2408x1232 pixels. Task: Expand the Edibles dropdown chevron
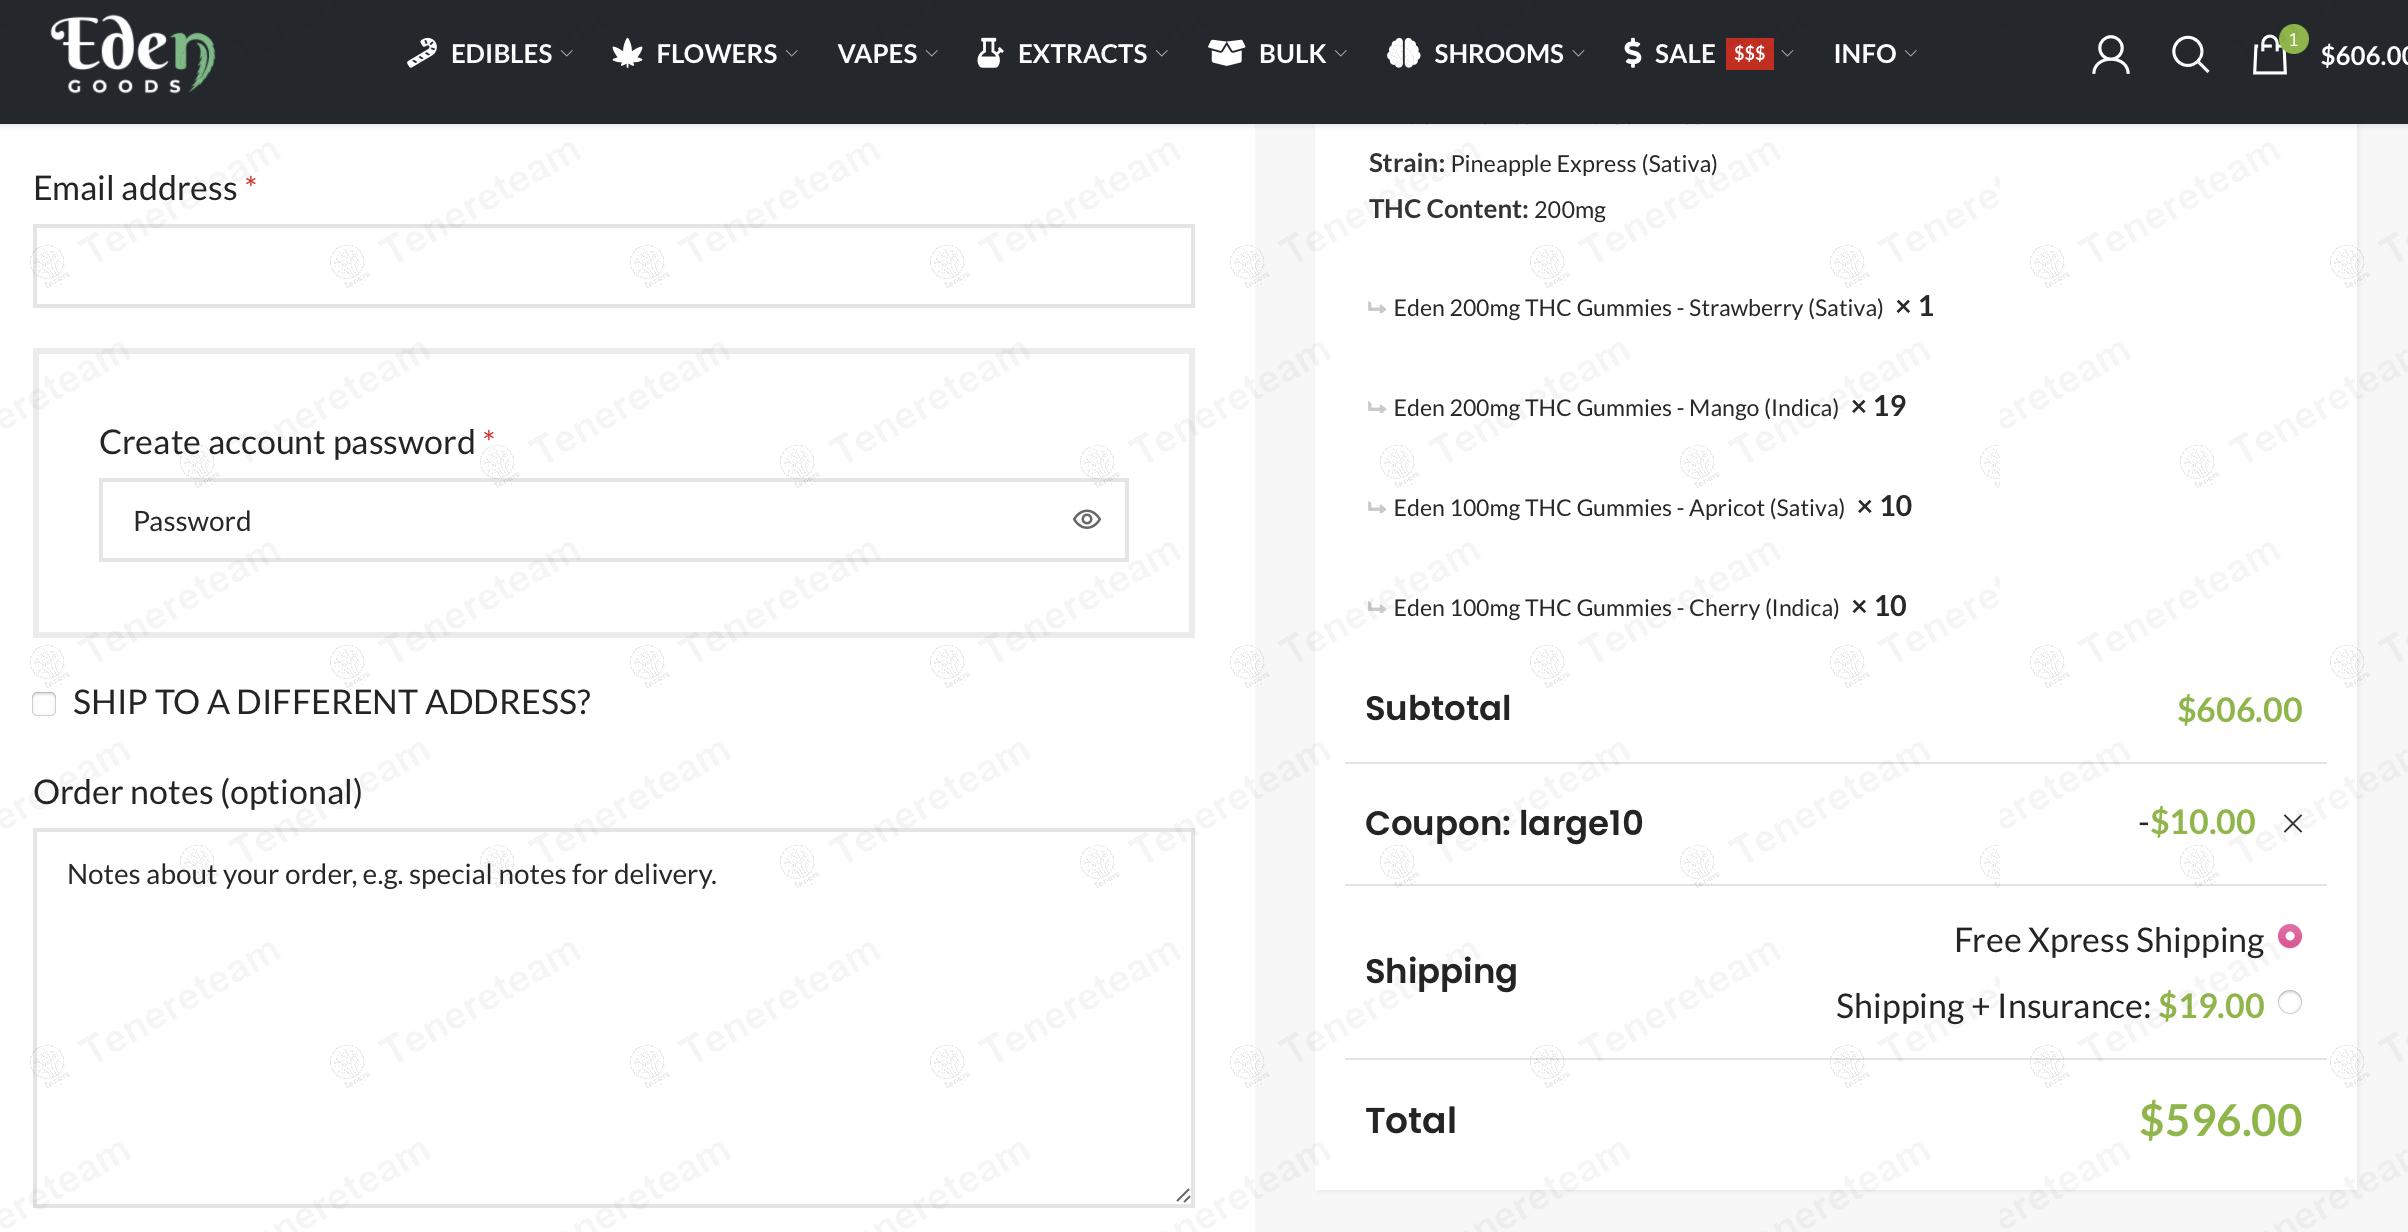click(567, 54)
